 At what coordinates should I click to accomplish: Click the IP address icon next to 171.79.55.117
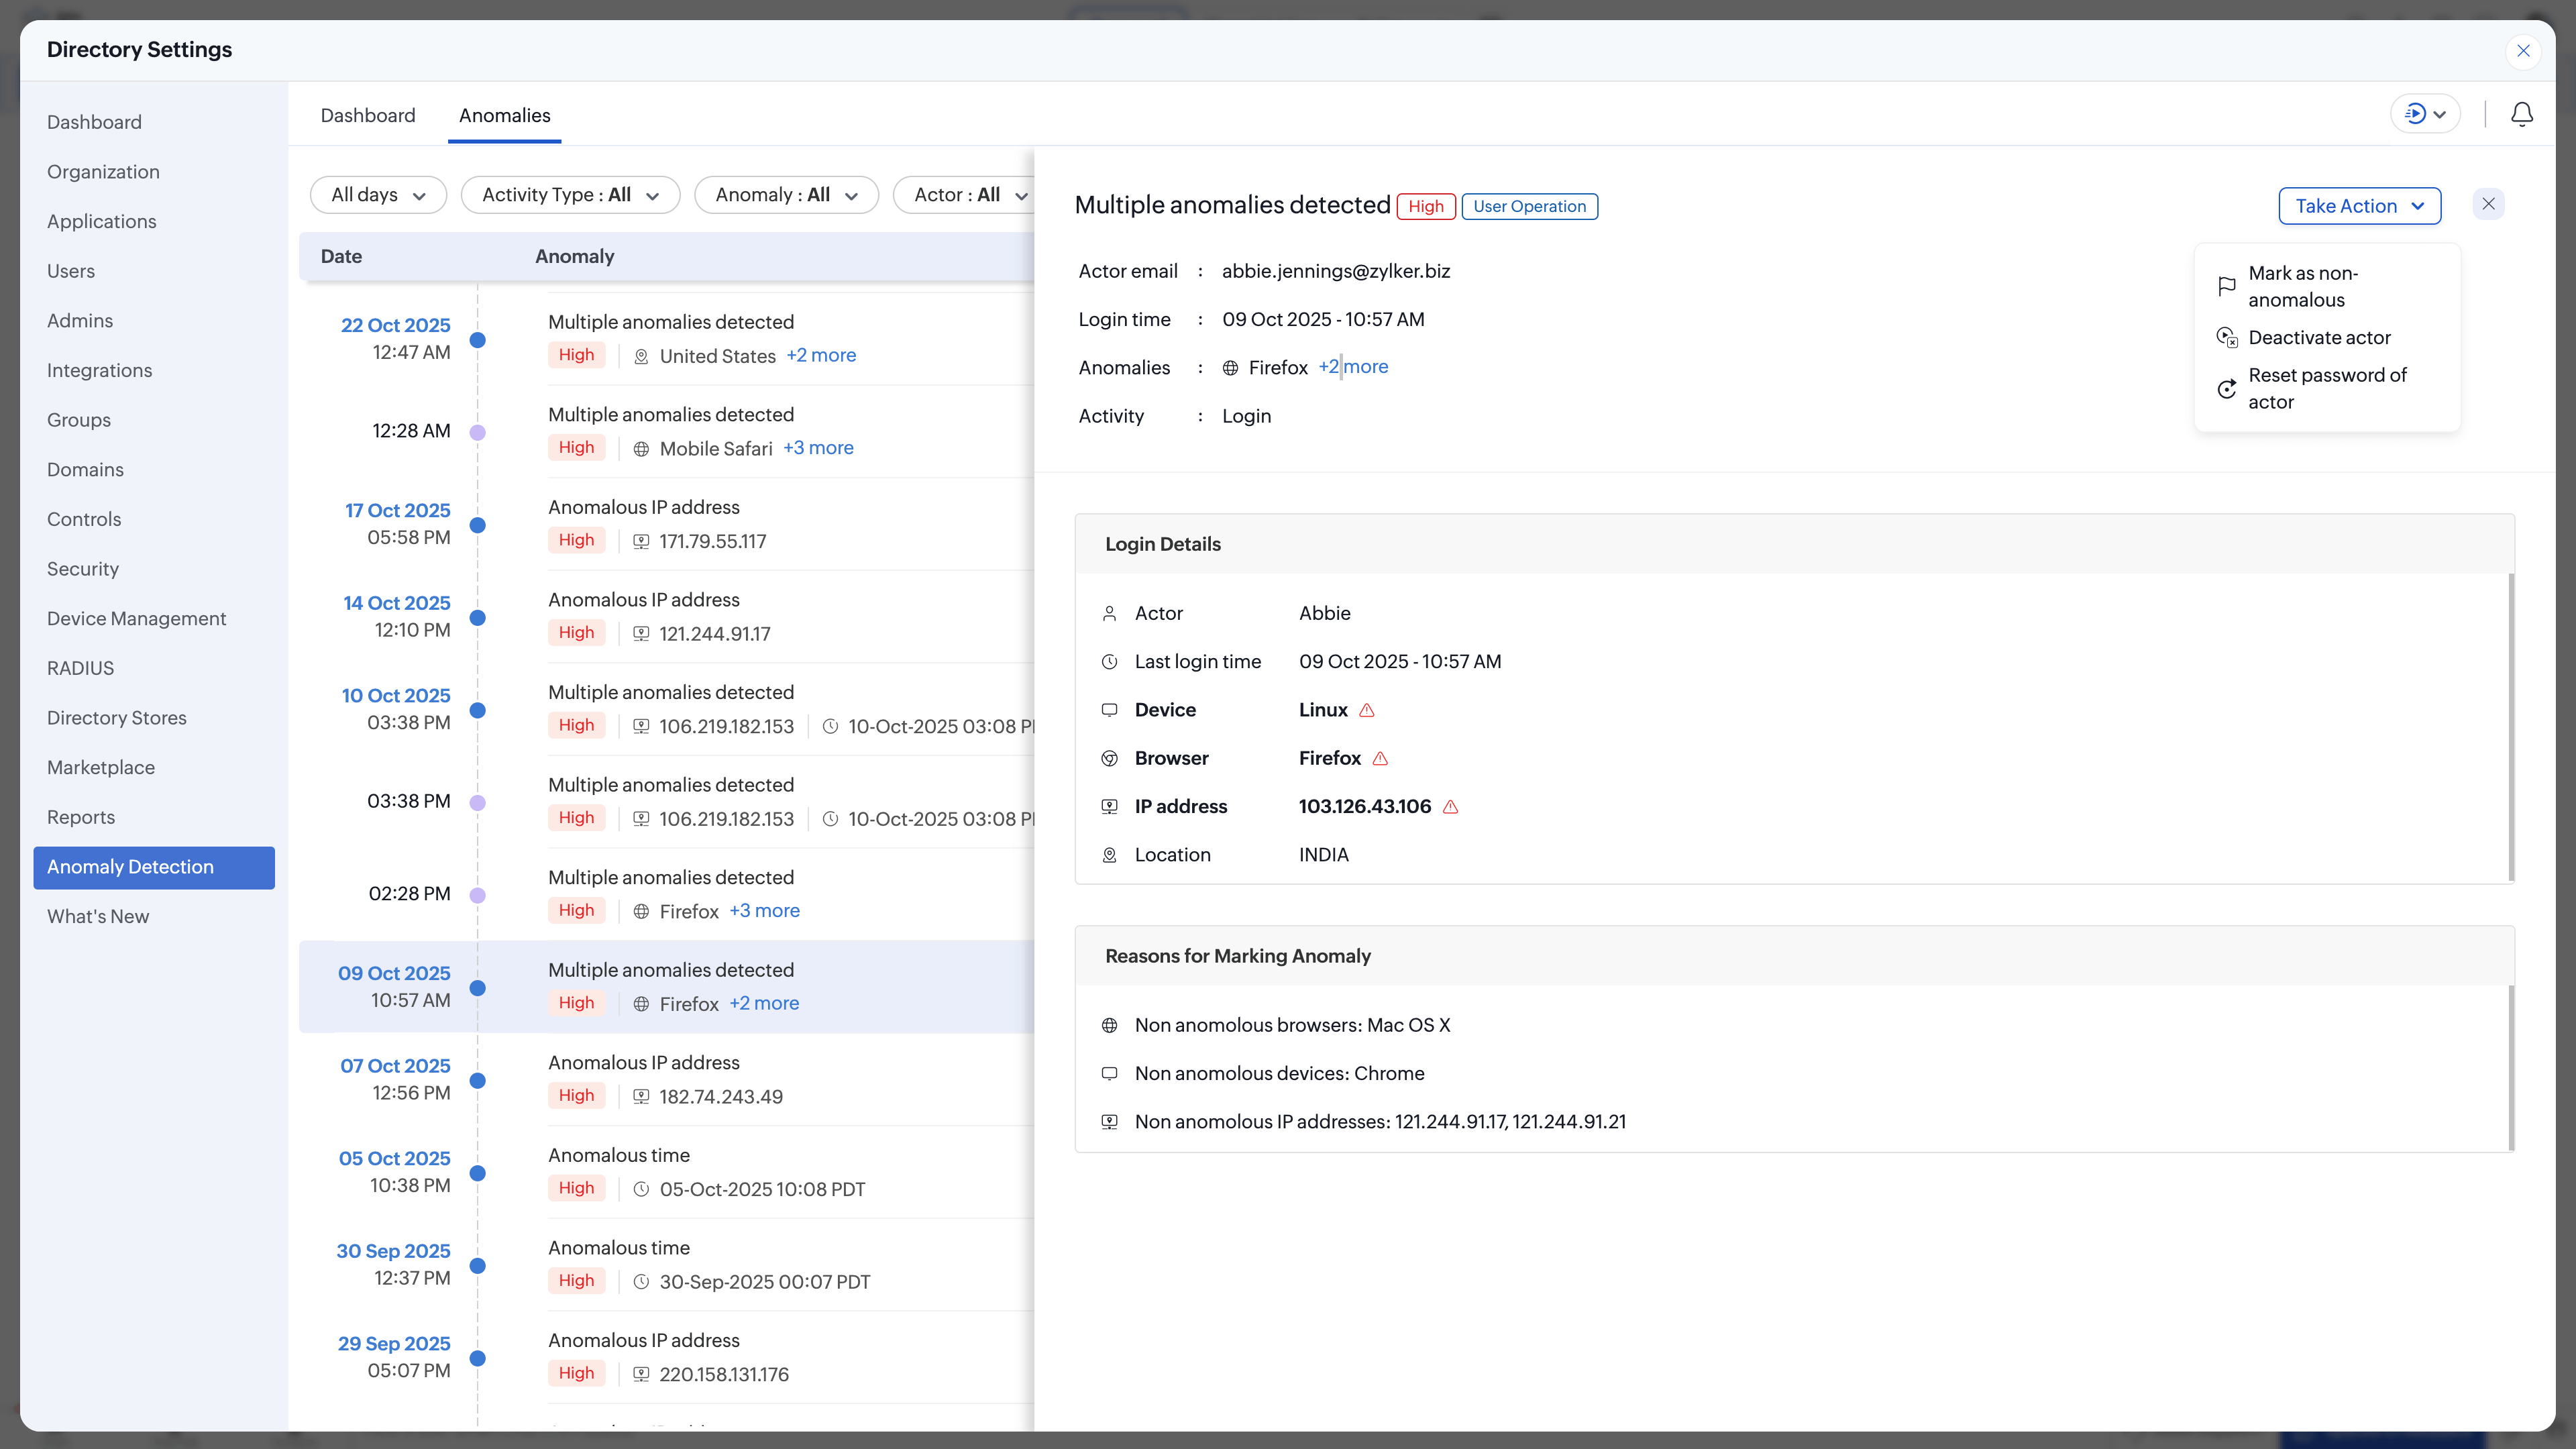click(641, 542)
